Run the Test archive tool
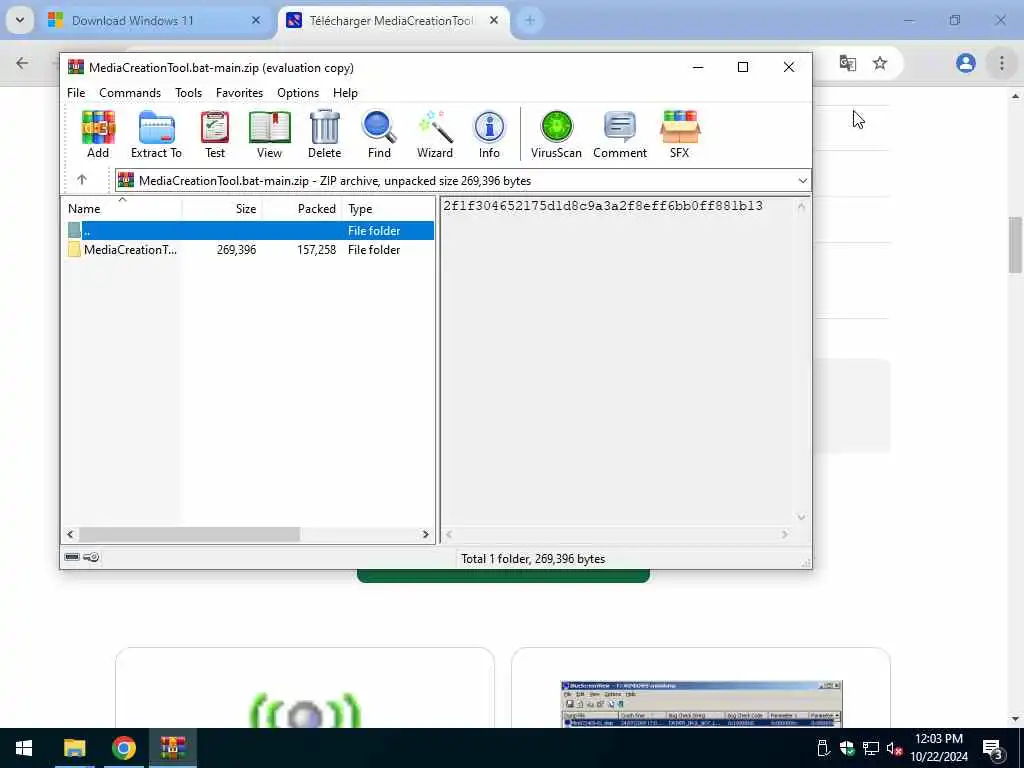 click(x=215, y=135)
